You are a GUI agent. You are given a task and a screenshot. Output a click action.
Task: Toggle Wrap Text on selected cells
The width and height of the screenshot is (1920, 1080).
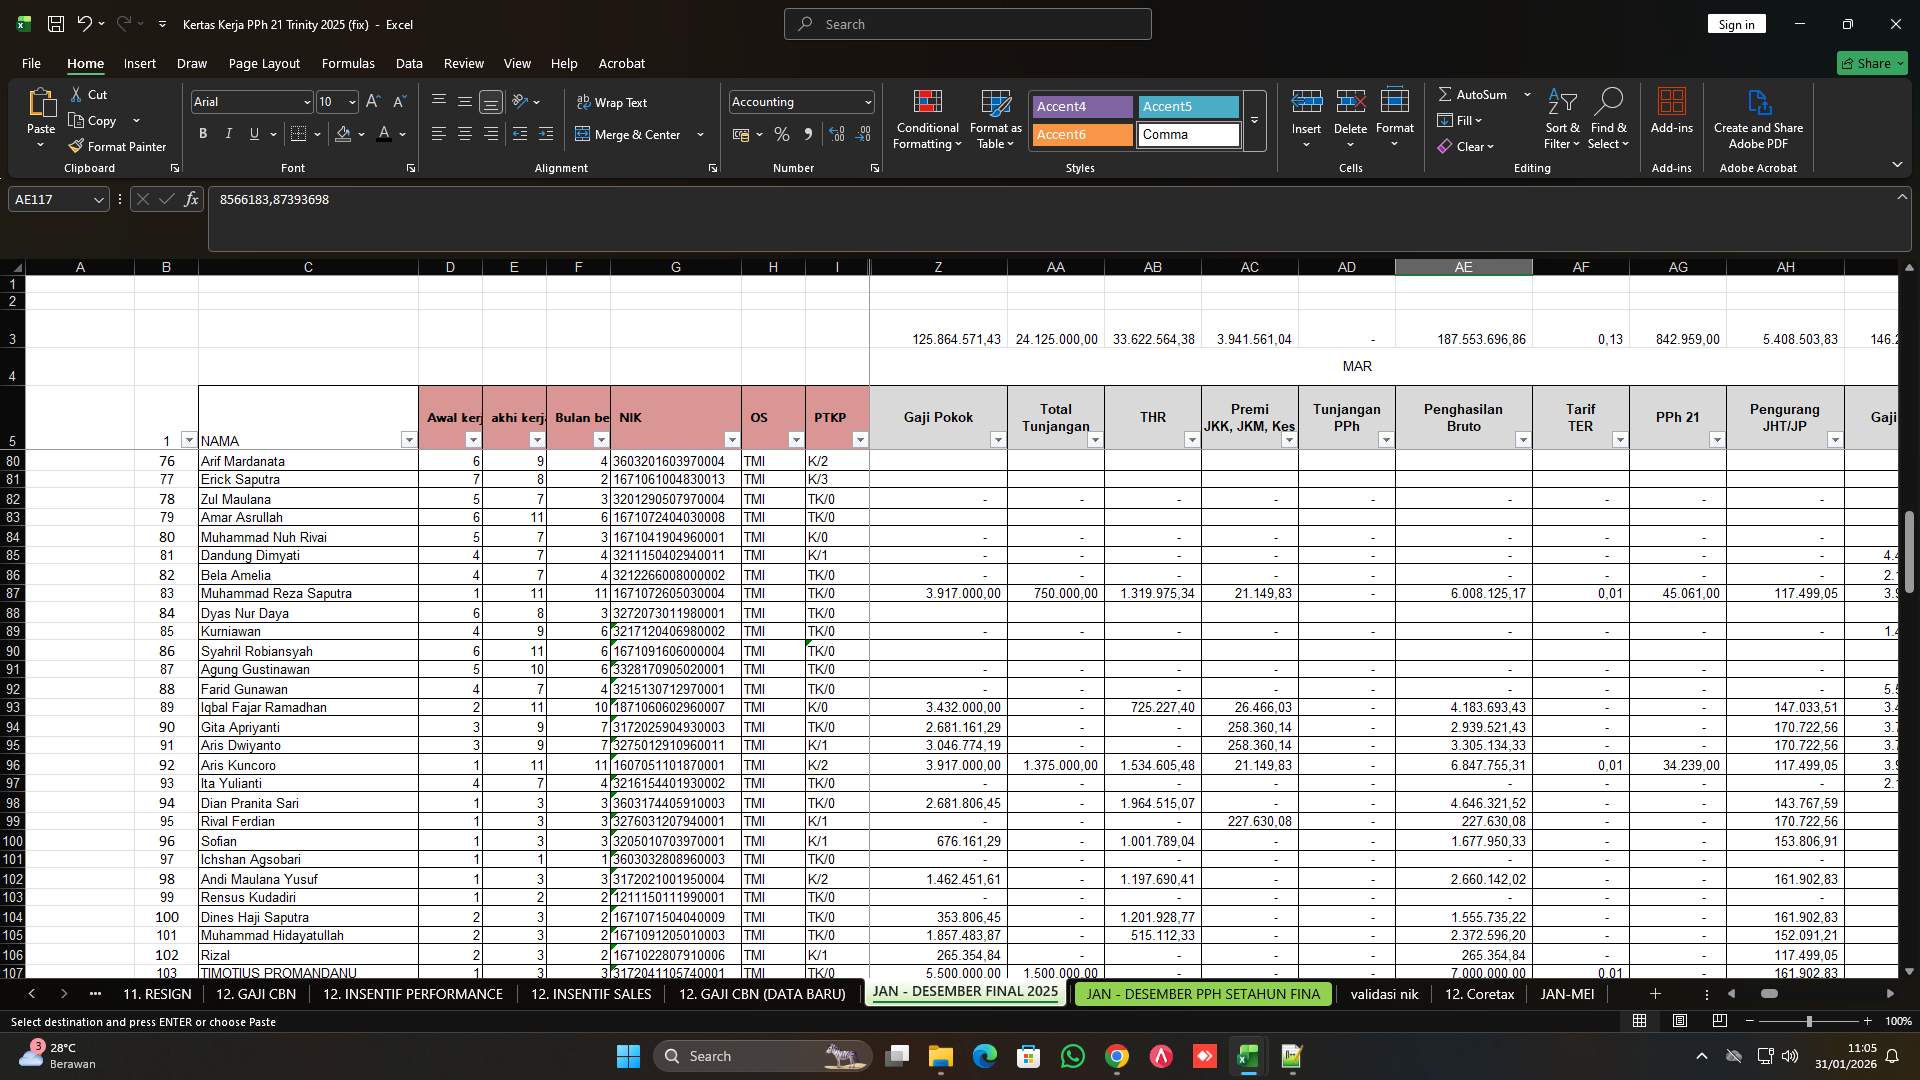pos(612,102)
